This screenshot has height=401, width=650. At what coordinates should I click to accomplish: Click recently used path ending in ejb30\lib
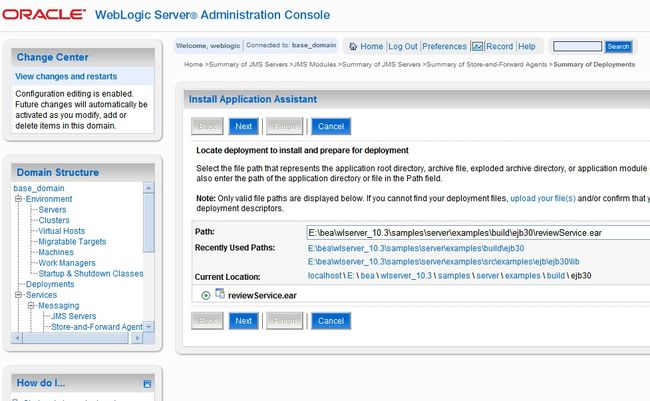[x=444, y=262]
